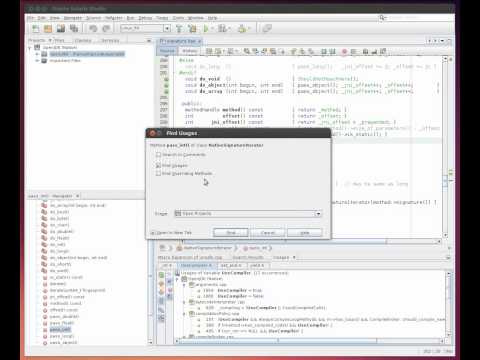Click the Find button in dialog
Viewport: 480px width, 360px height.
coord(231,233)
